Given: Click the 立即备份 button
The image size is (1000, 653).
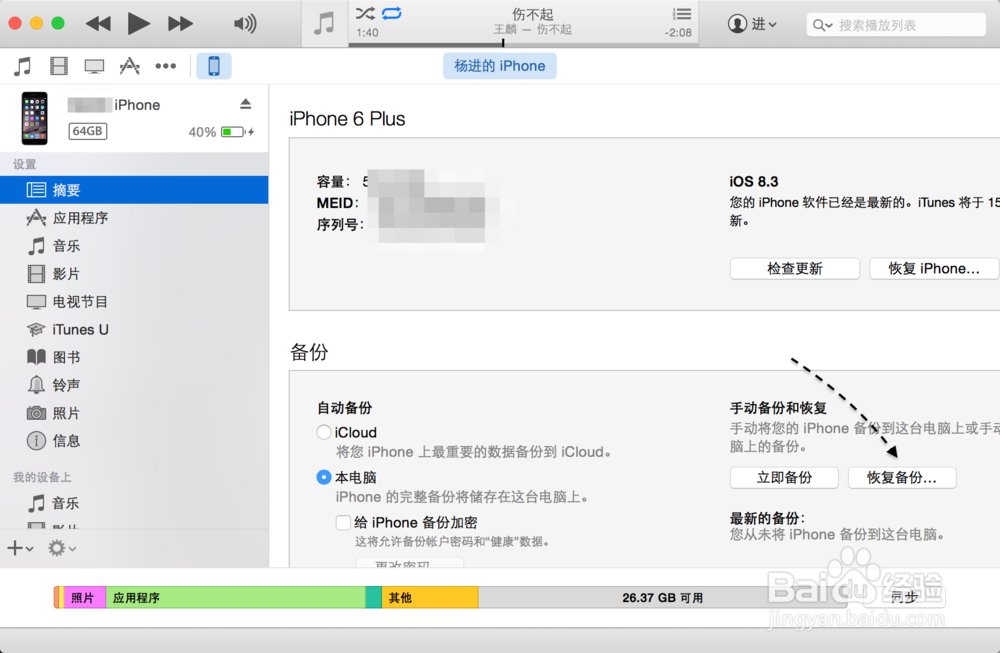Looking at the screenshot, I should (x=784, y=478).
